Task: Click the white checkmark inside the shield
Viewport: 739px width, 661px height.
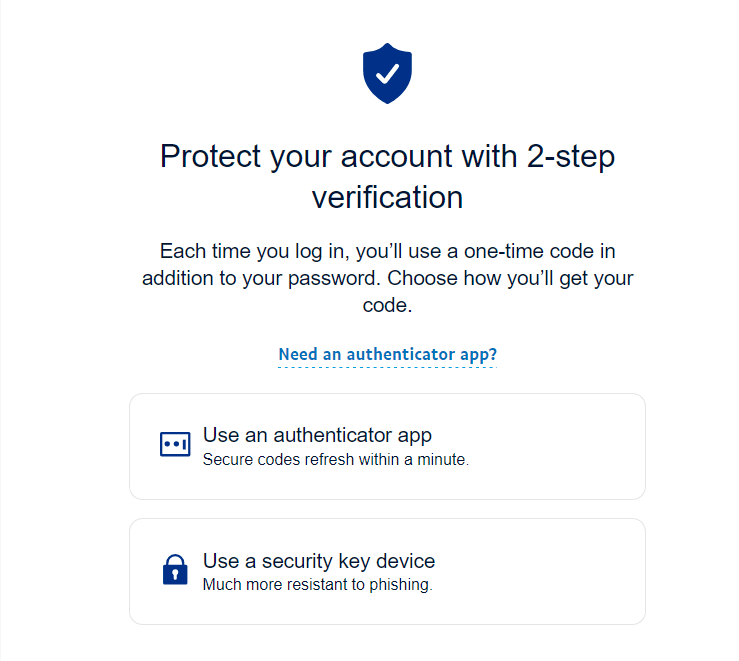Action: click(x=387, y=72)
